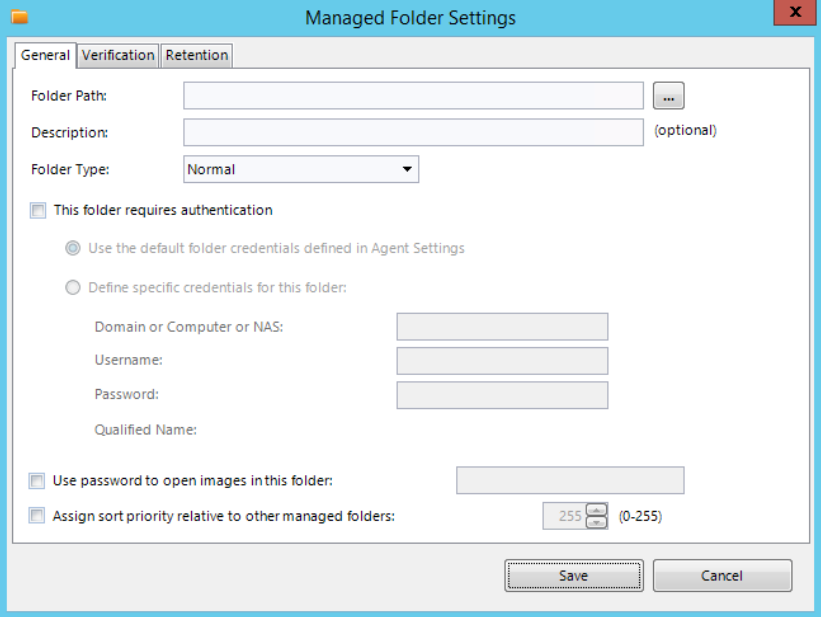
Task: Enable the folder authentication checkbox
Action: [37, 210]
